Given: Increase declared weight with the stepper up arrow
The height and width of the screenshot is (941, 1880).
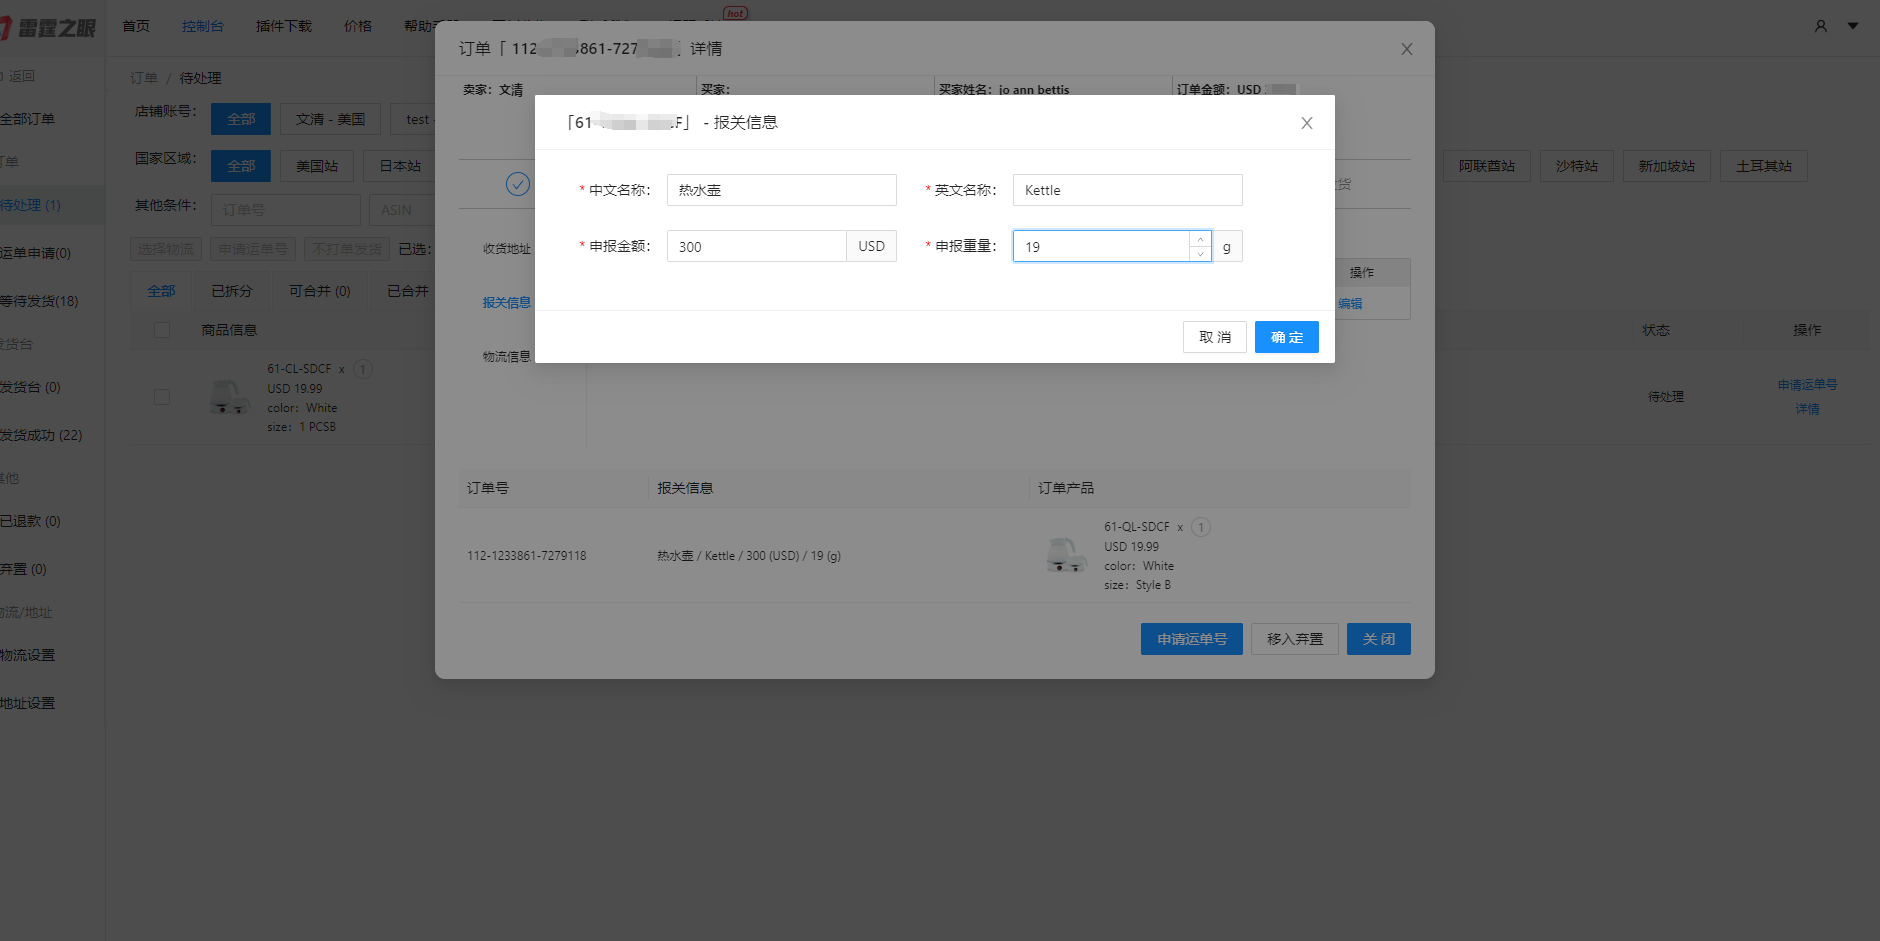Looking at the screenshot, I should (x=1199, y=239).
